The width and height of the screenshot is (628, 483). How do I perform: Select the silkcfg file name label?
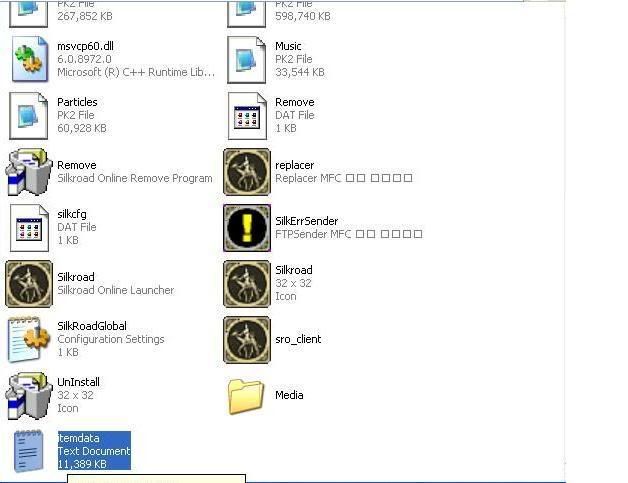click(x=72, y=214)
